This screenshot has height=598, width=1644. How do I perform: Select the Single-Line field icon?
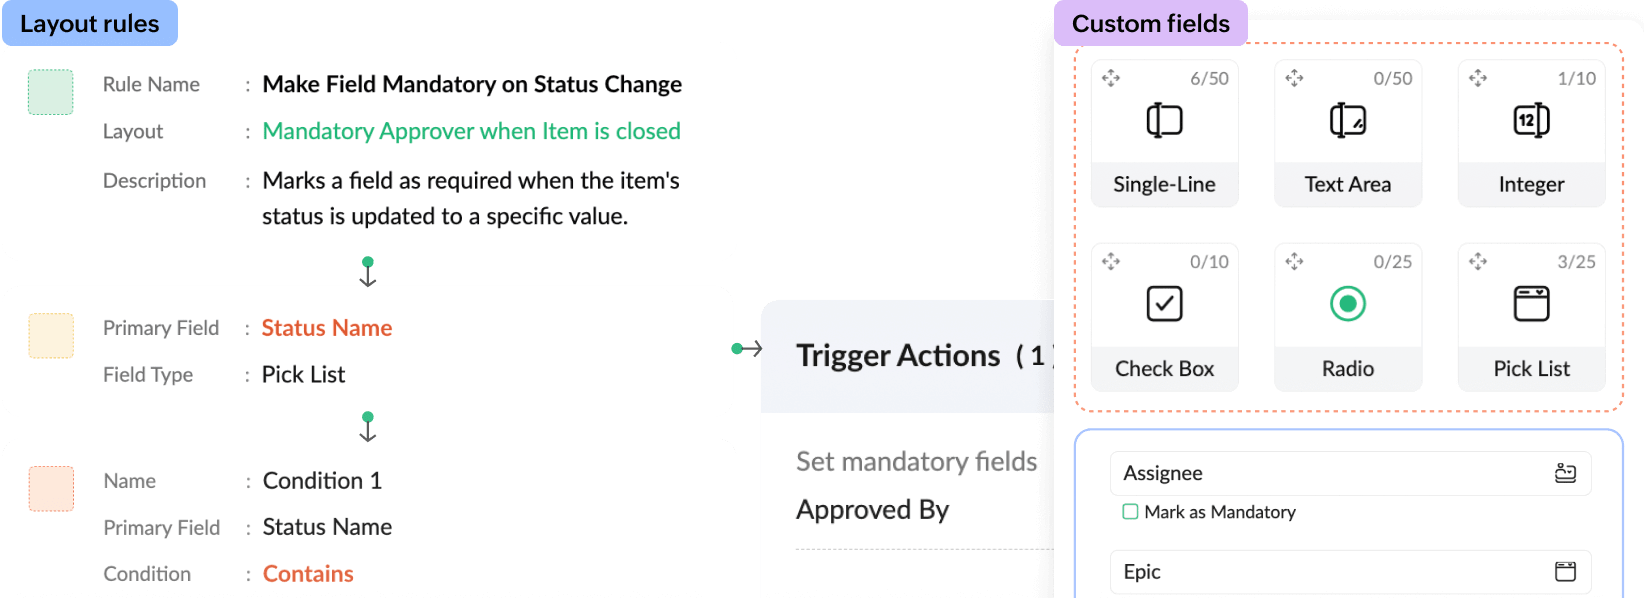point(1164,120)
